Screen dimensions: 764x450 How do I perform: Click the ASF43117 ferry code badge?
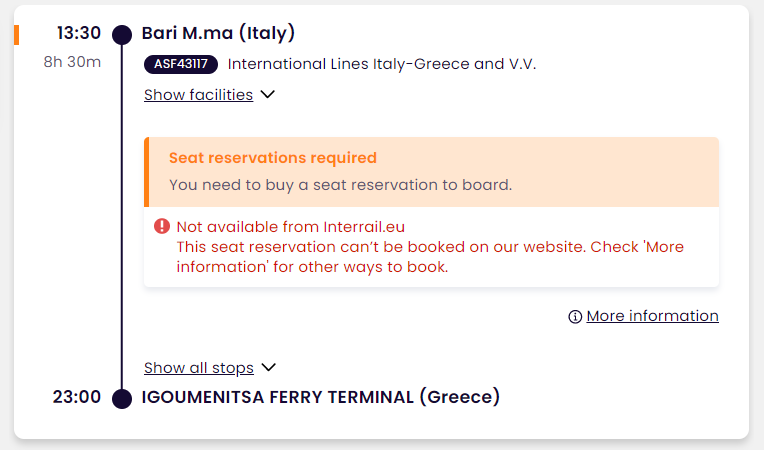click(181, 64)
